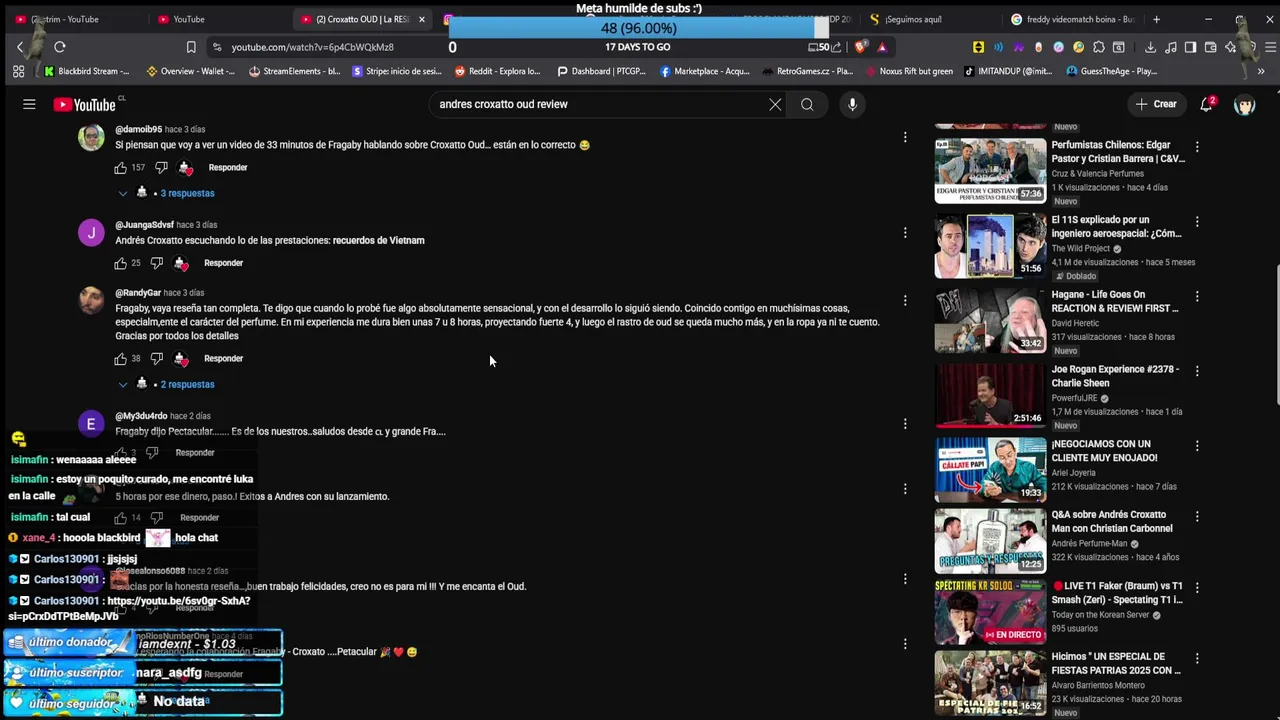Switch to freddy videomatch boina tab
Image resolution: width=1280 pixels, height=720 pixels.
pos(1072,19)
